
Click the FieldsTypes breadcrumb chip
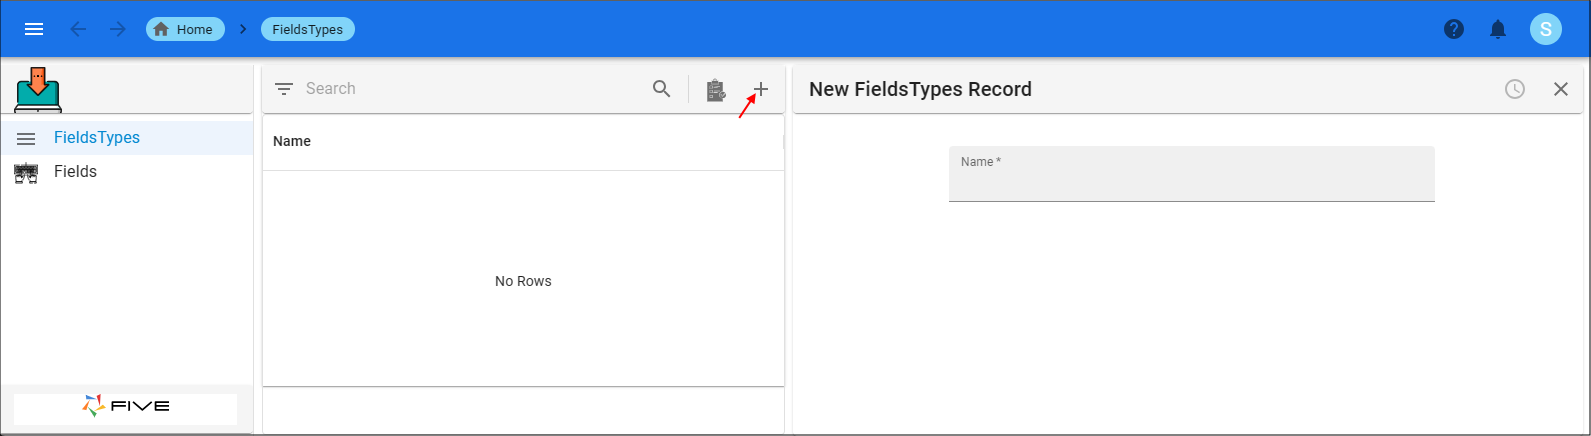pyautogui.click(x=307, y=29)
